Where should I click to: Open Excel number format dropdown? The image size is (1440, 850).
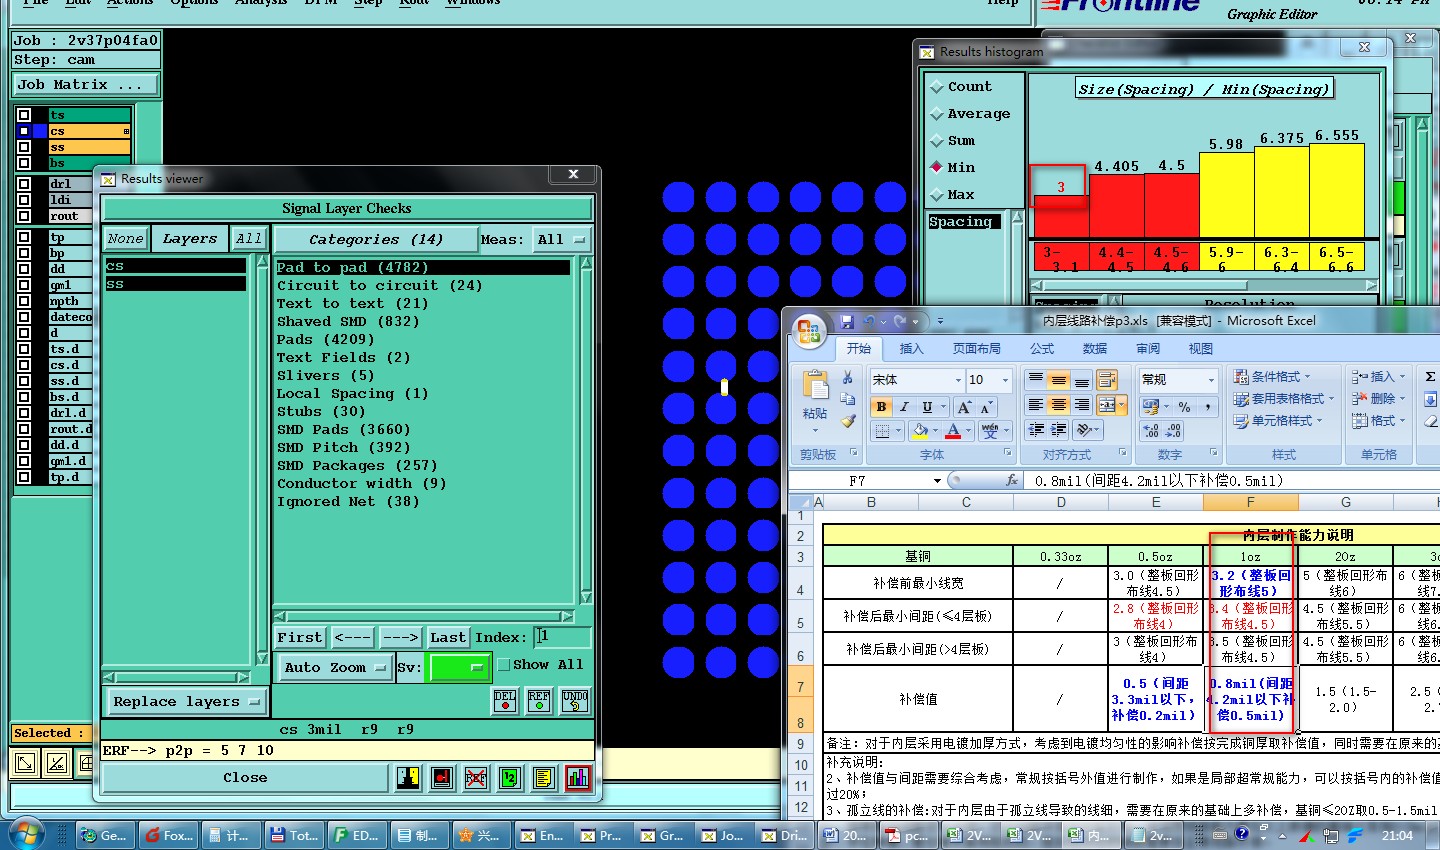tap(1210, 380)
